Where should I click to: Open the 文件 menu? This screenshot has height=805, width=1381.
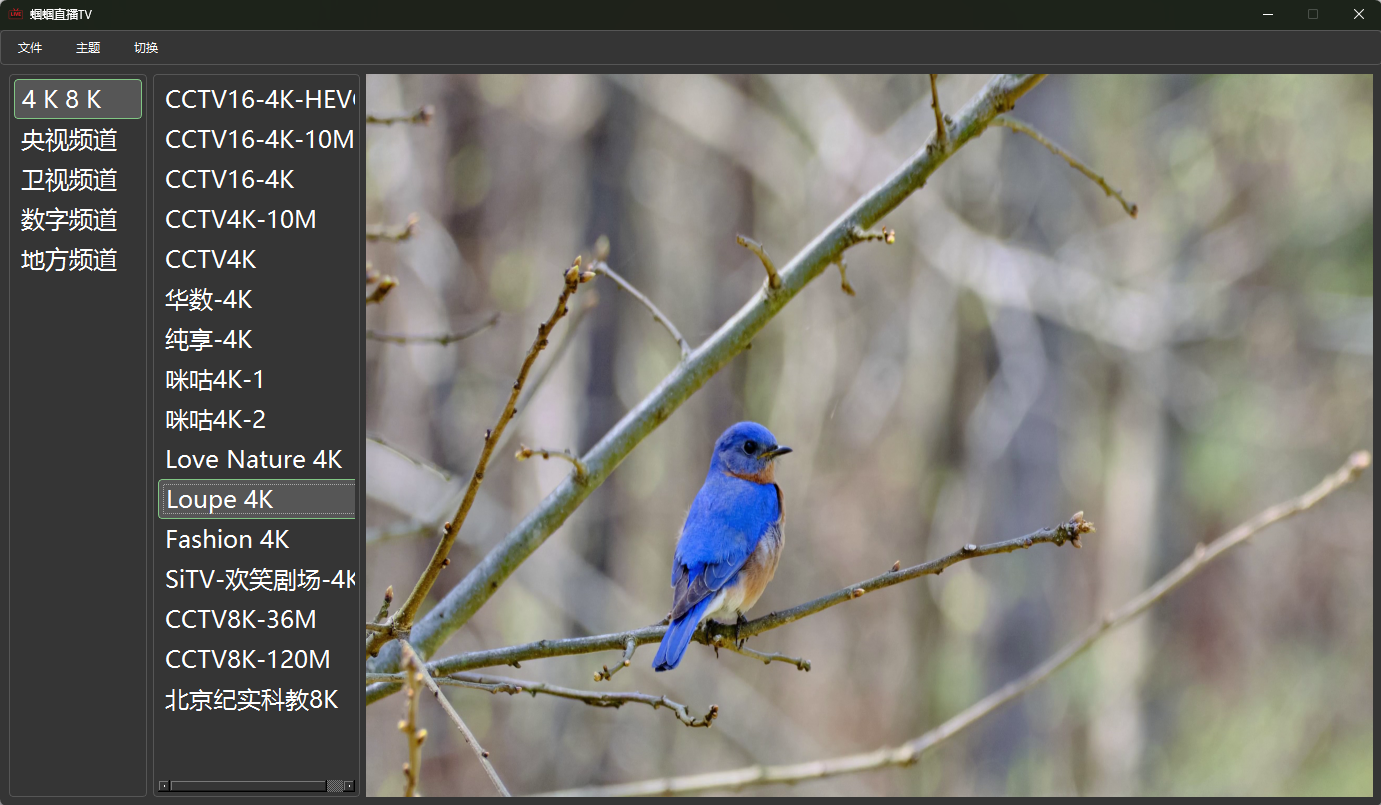30,48
